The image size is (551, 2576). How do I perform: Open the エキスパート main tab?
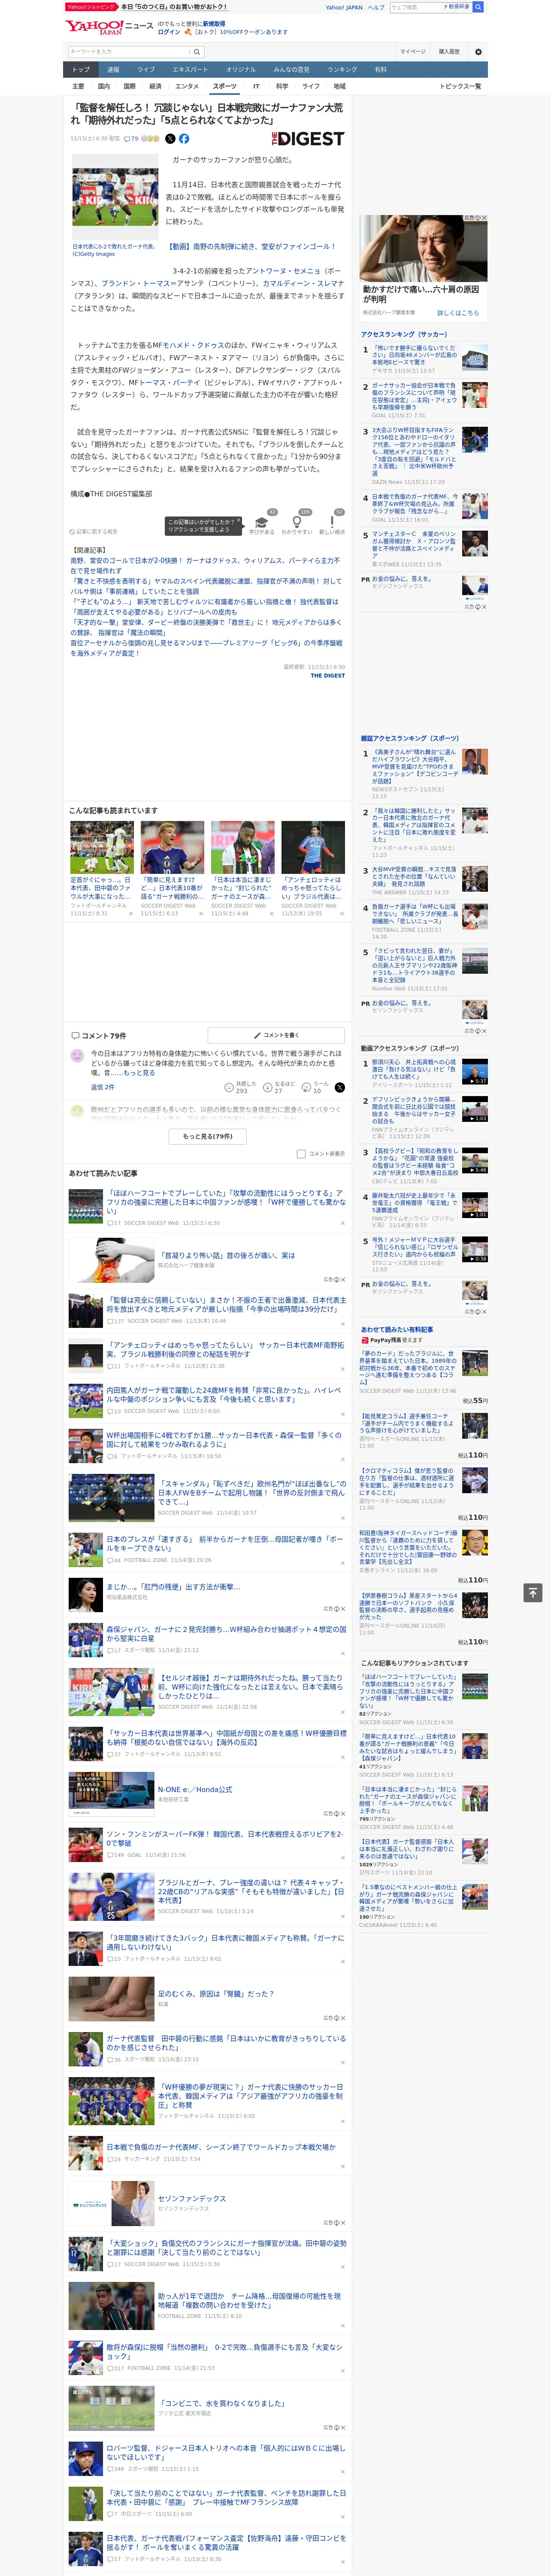point(190,69)
